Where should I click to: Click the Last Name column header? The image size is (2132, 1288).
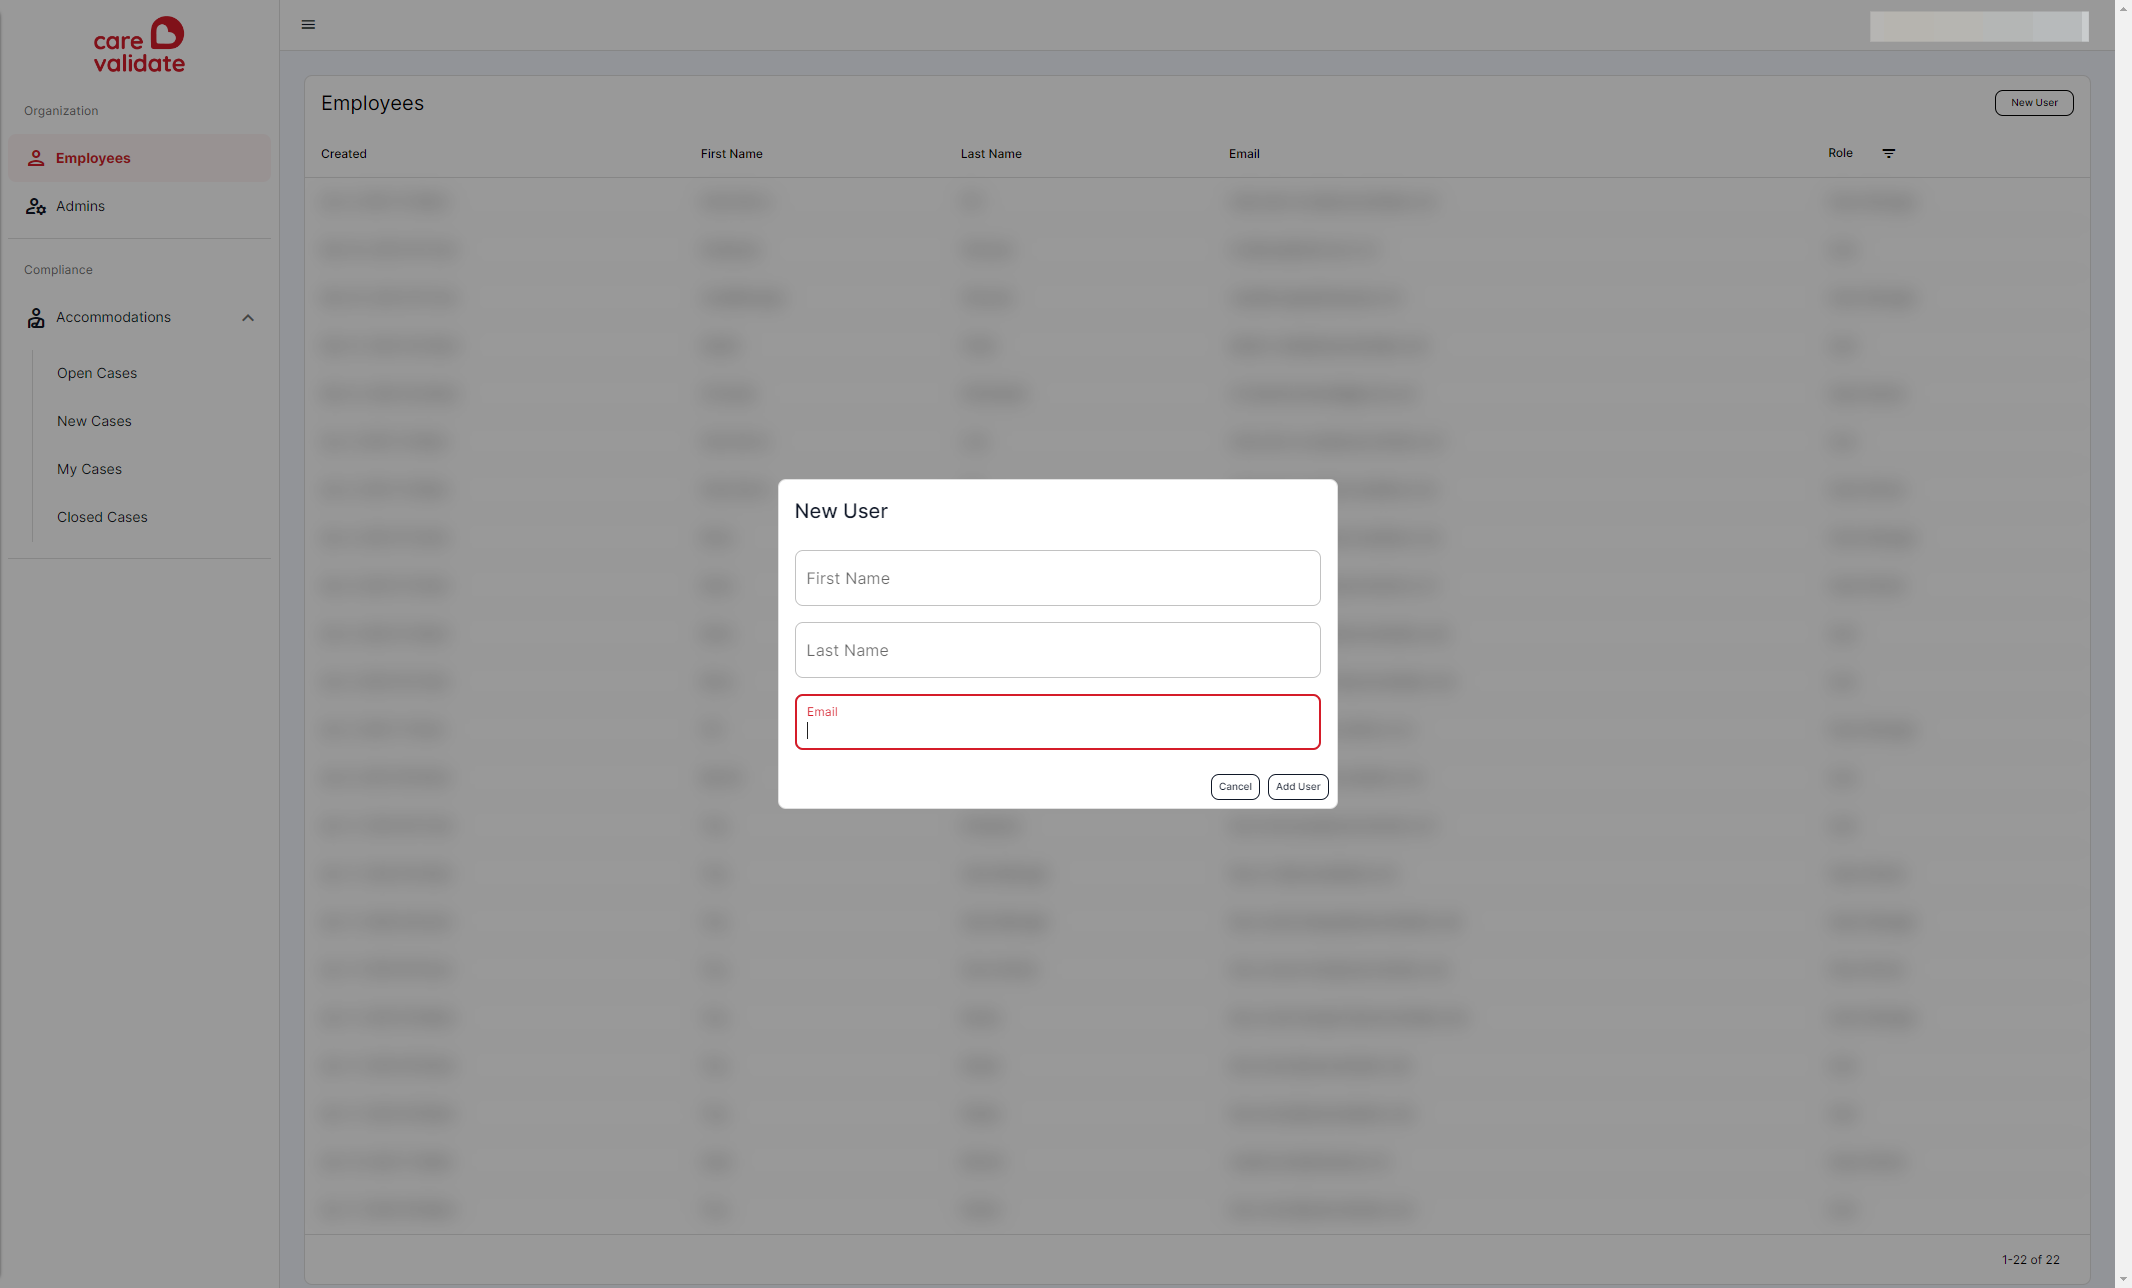click(991, 154)
